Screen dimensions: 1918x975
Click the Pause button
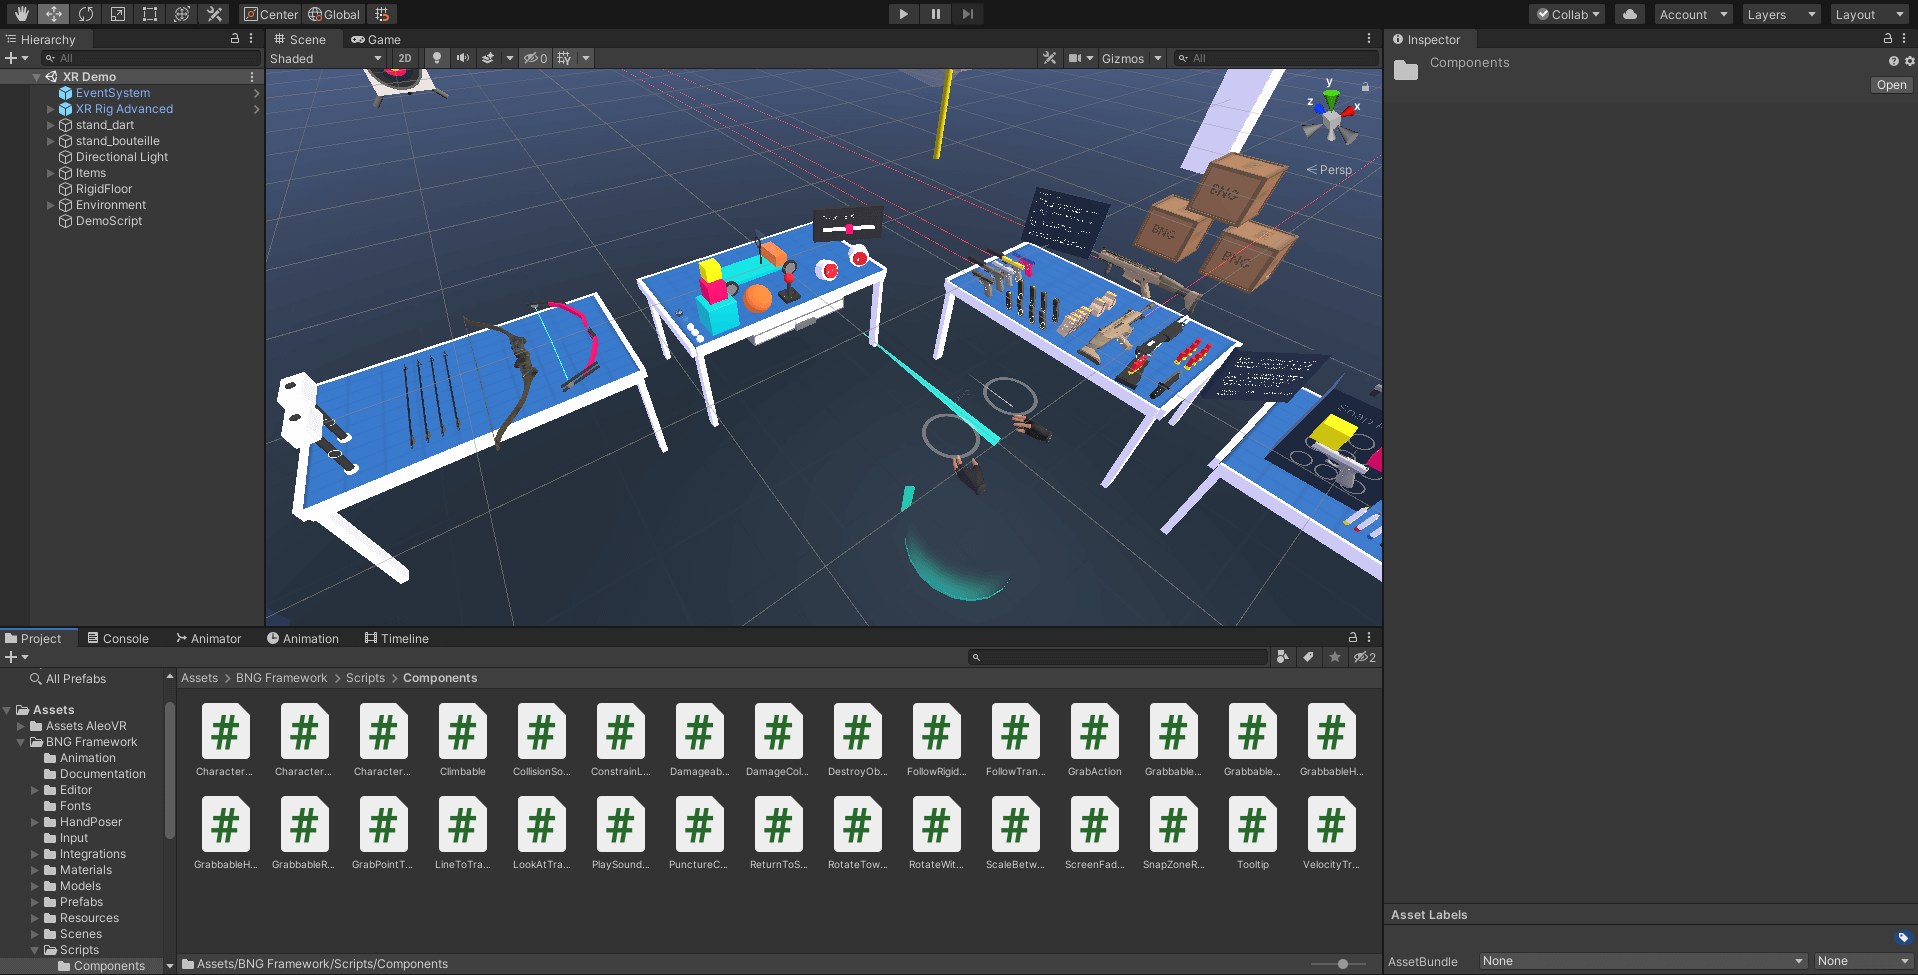(935, 14)
